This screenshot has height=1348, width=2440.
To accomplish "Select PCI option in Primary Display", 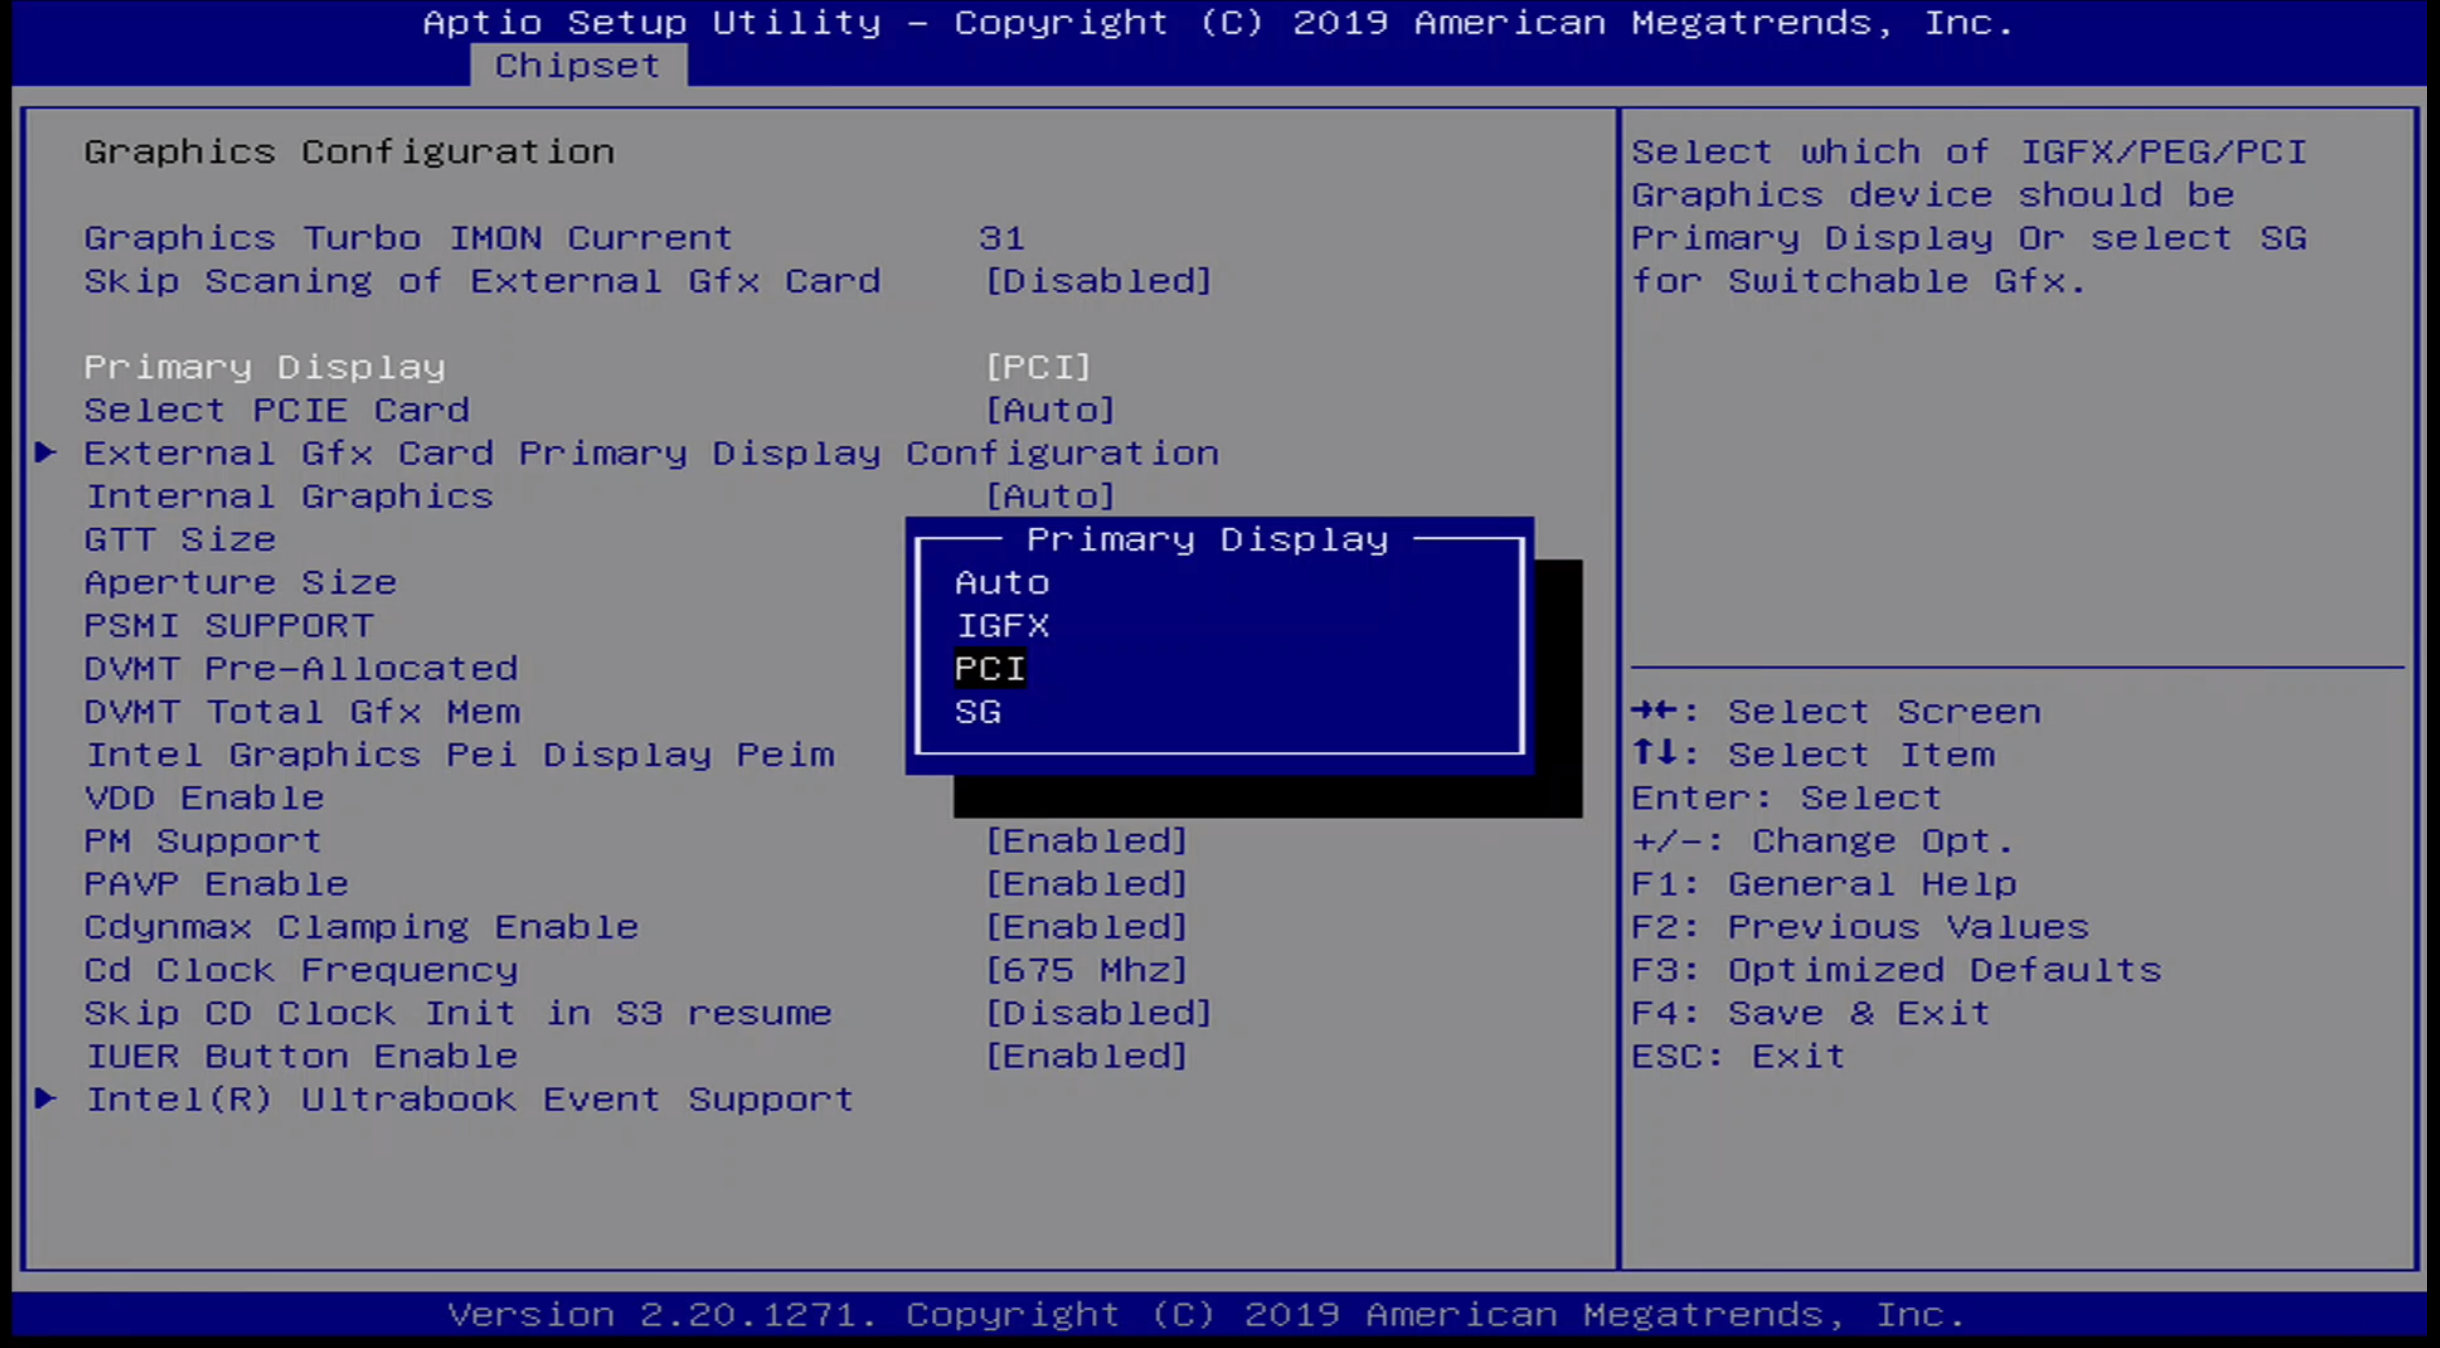I will coord(989,666).
